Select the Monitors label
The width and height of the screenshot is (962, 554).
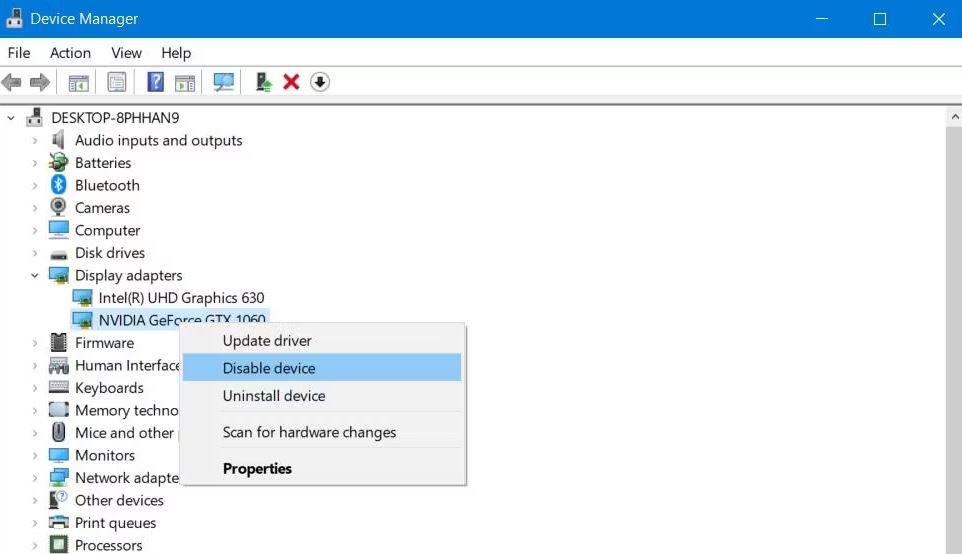tap(105, 455)
